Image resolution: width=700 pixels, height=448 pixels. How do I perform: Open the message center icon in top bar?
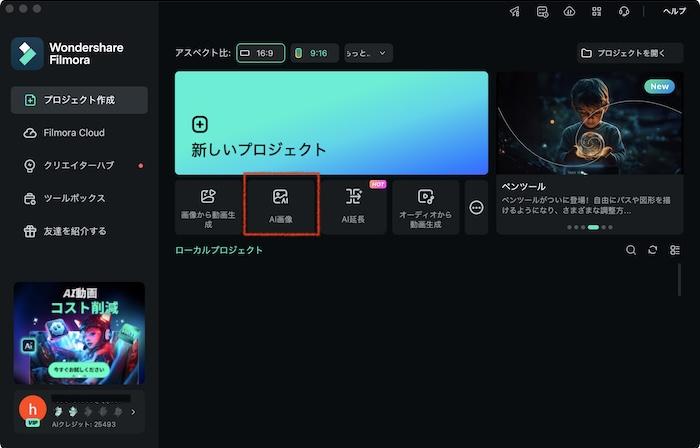[x=542, y=12]
